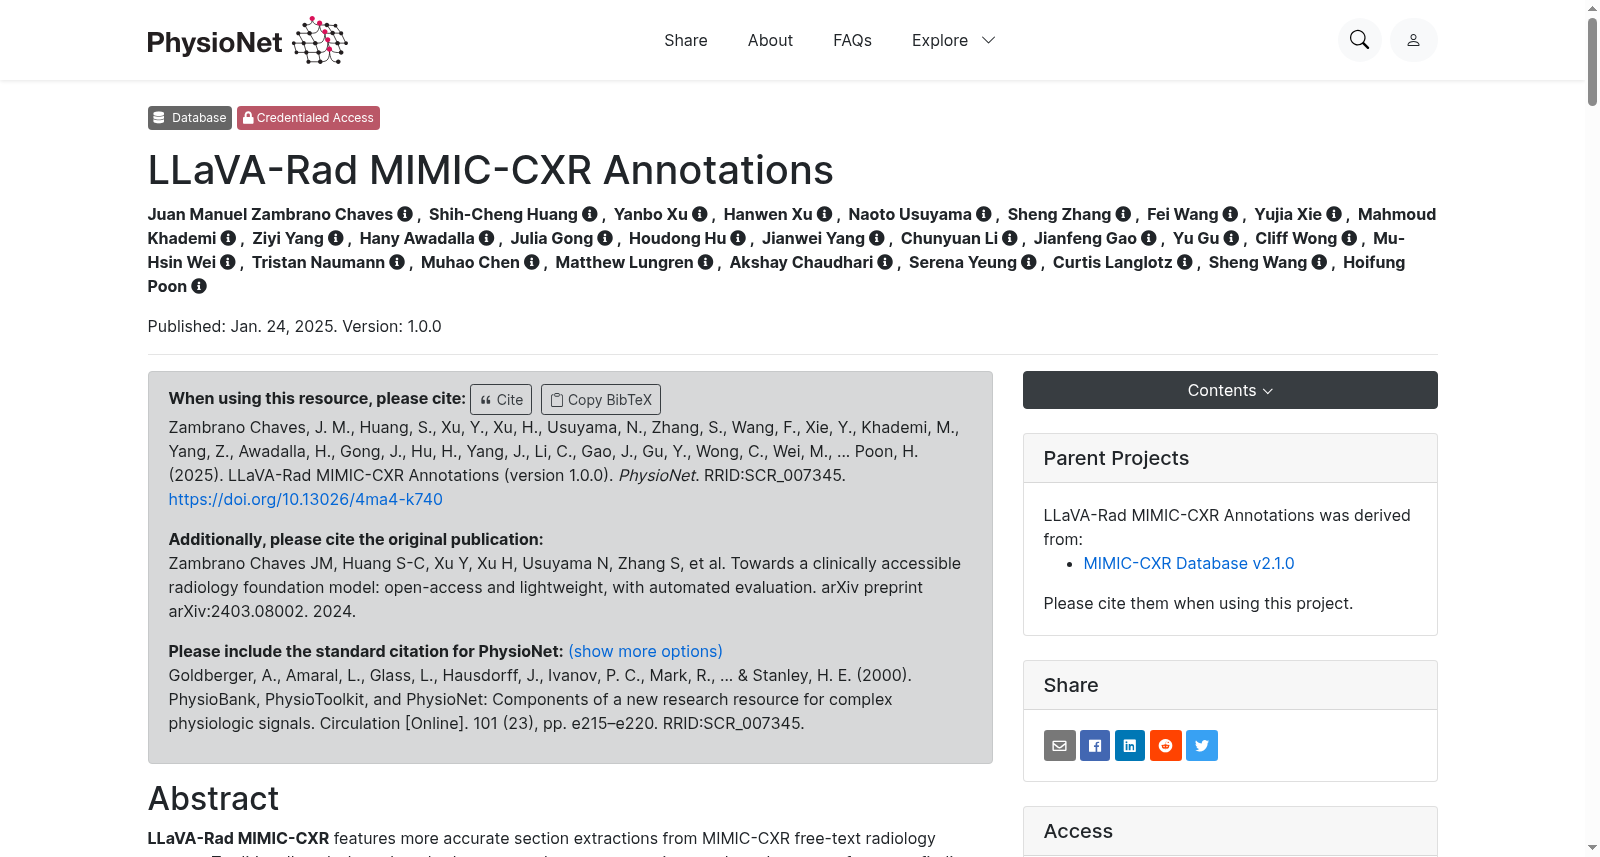Show info icon next to Chunyuan Li

click(1010, 238)
